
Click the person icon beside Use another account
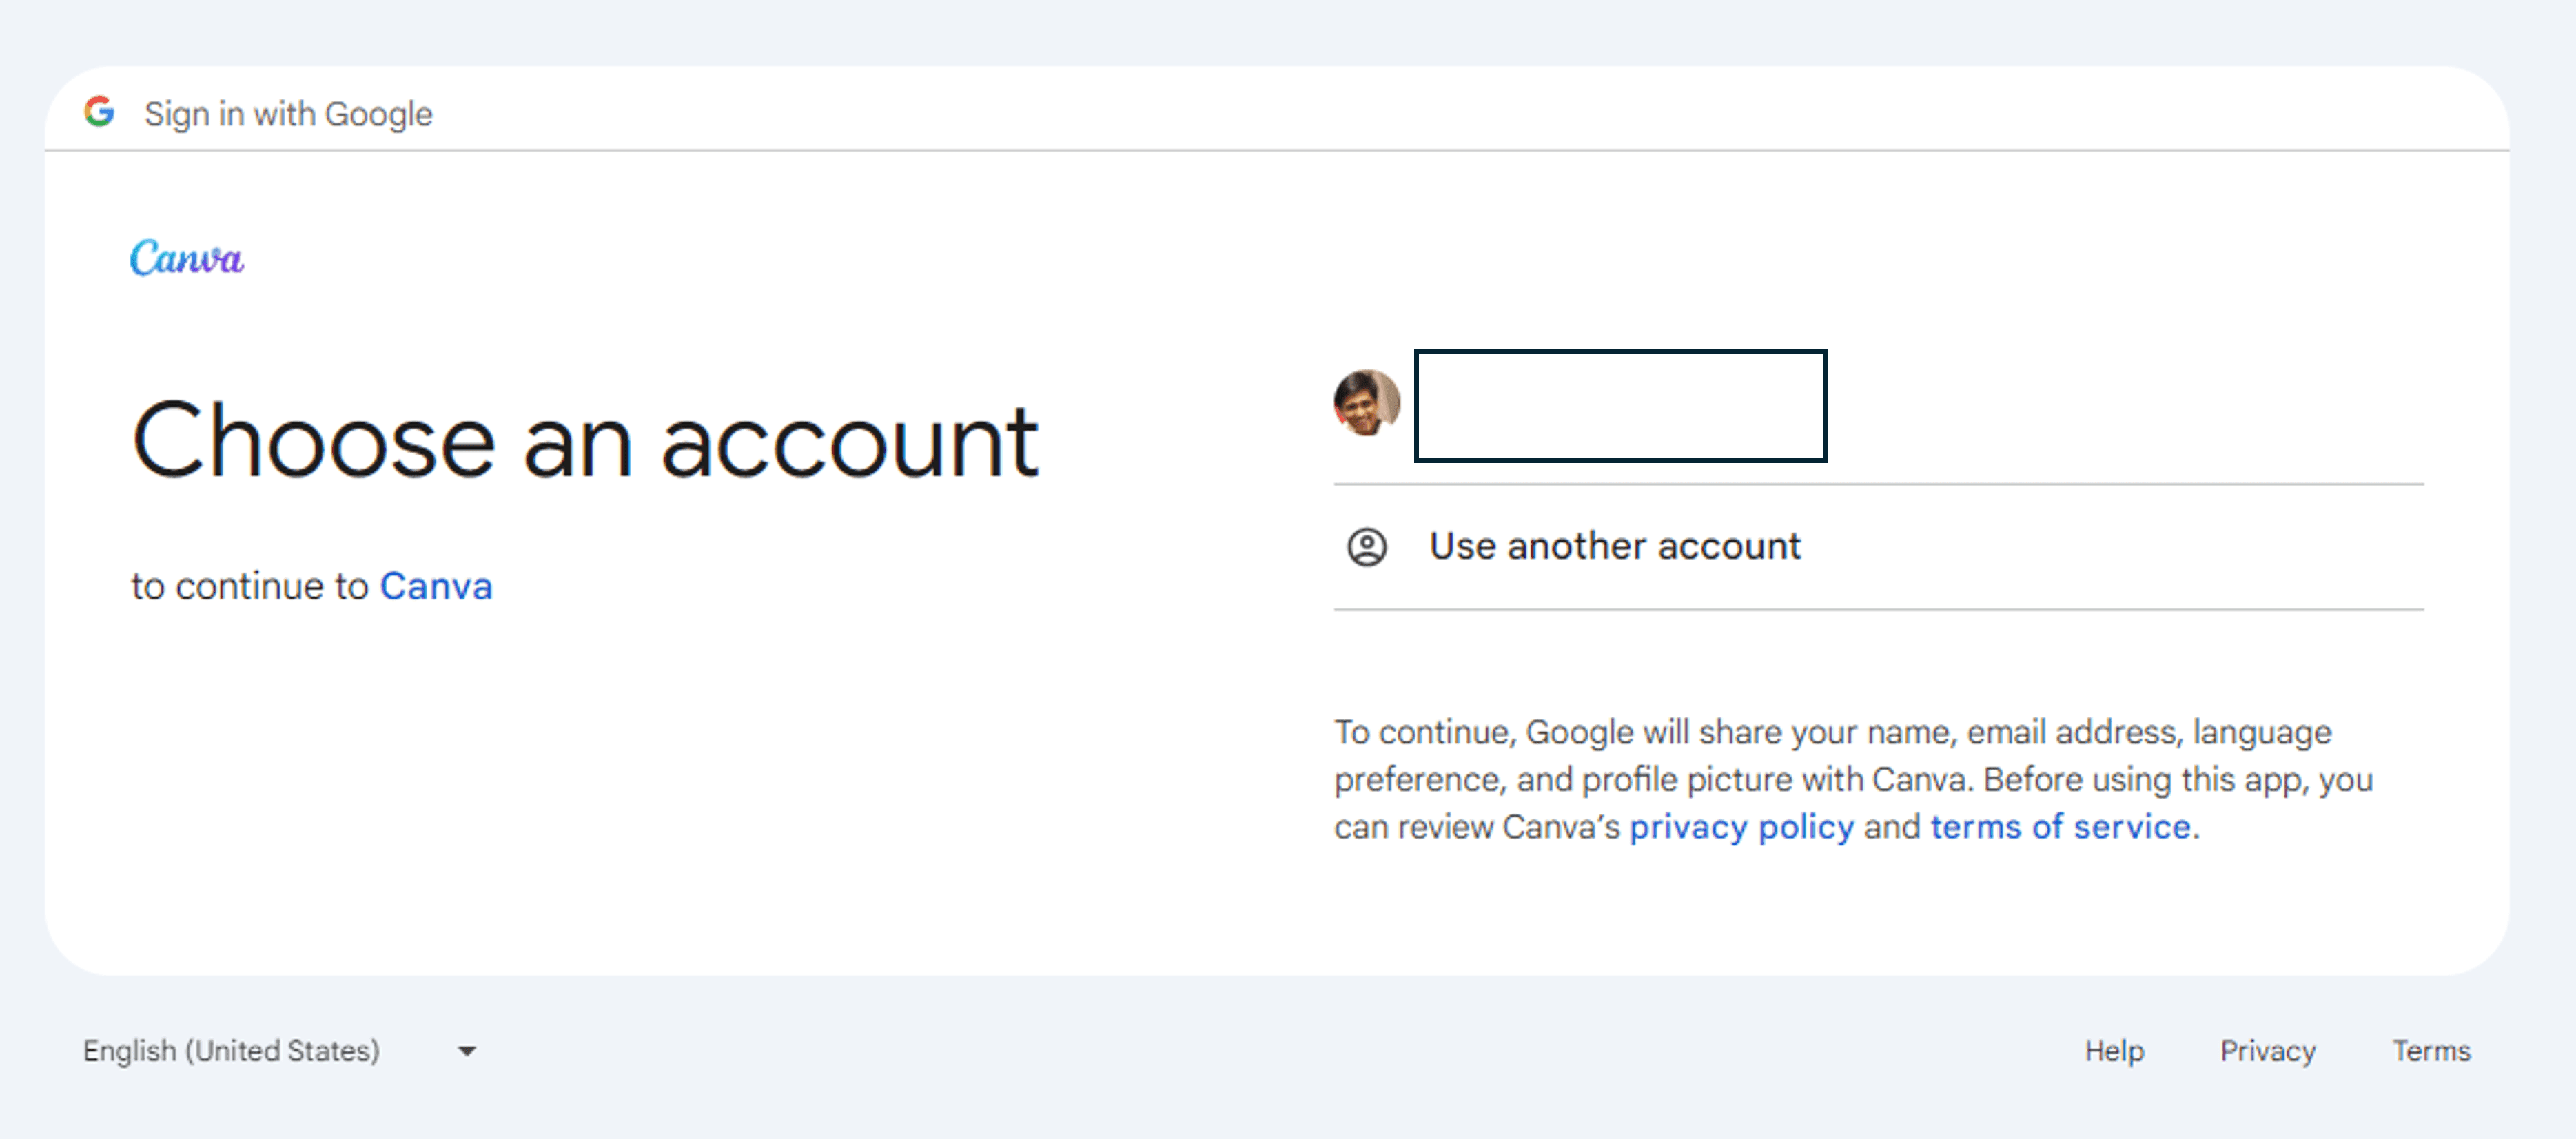pyautogui.click(x=1367, y=546)
